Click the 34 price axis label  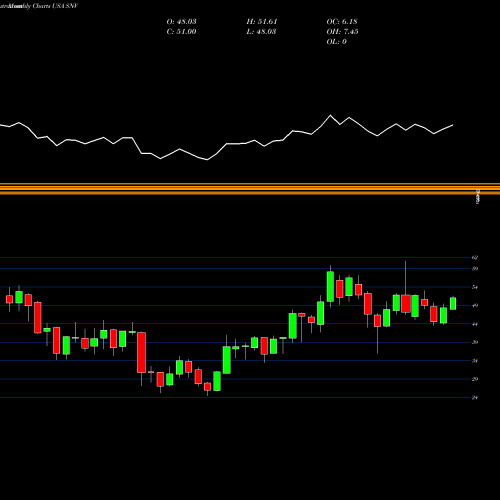pyautogui.click(x=475, y=361)
